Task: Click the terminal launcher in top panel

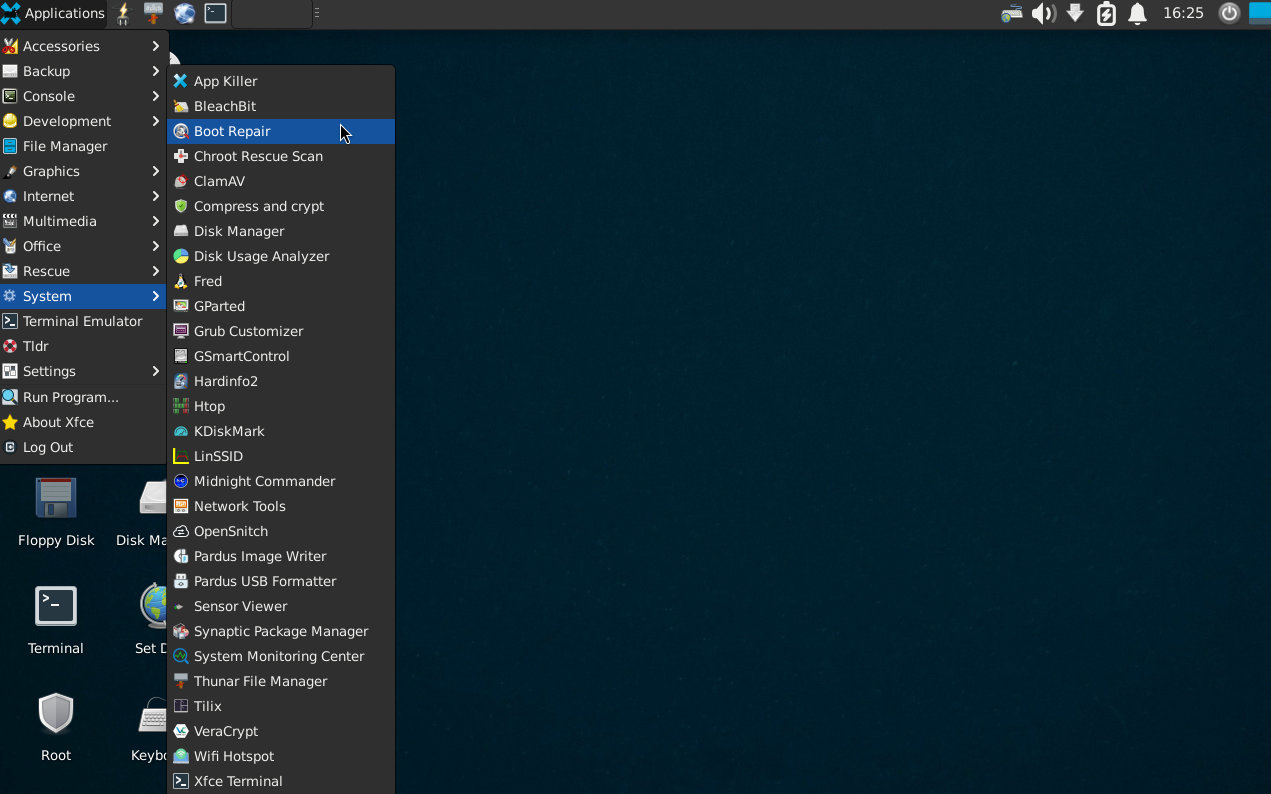Action: point(215,13)
